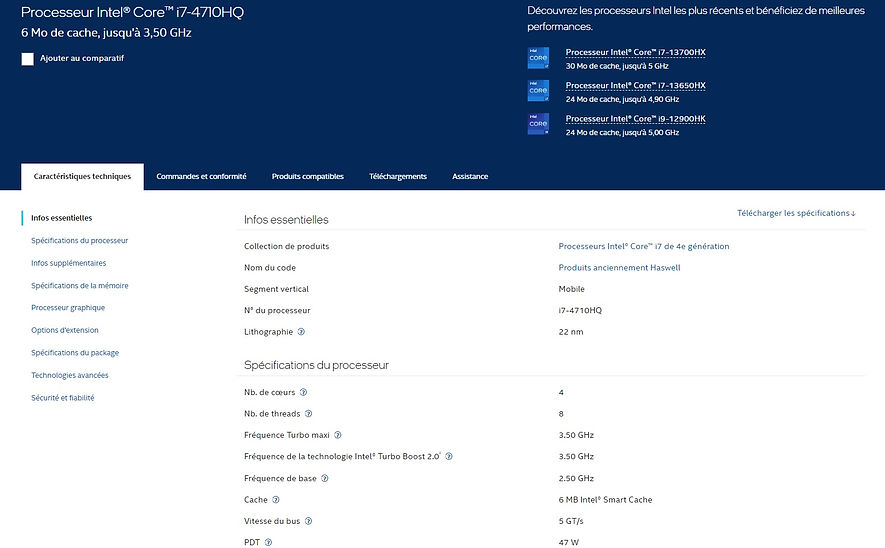Open Processeurs Intel Core i7 de 4e génération link
Screen dimensions: 885x548
(644, 247)
